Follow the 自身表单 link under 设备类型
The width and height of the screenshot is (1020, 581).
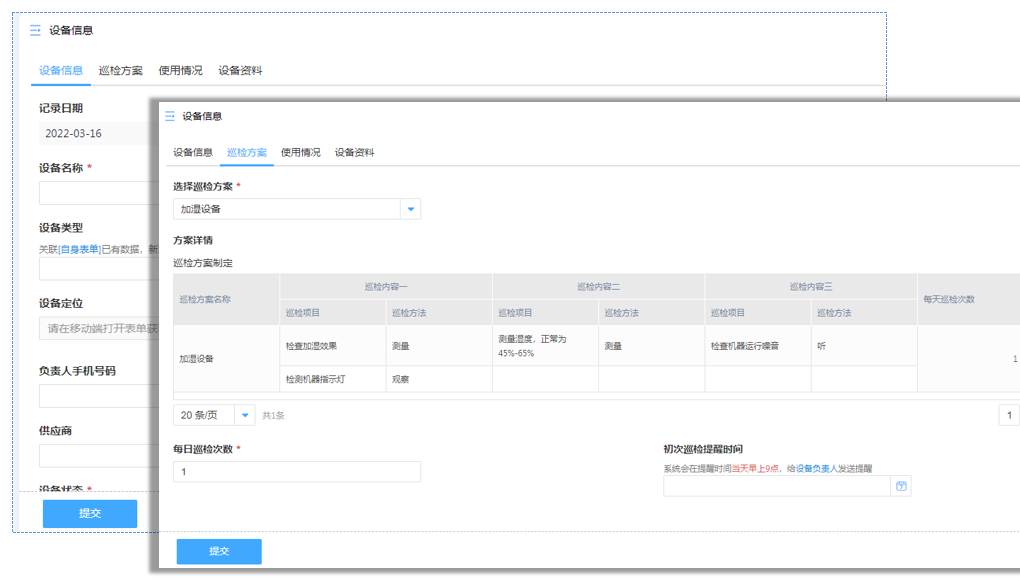pyautogui.click(x=80, y=249)
